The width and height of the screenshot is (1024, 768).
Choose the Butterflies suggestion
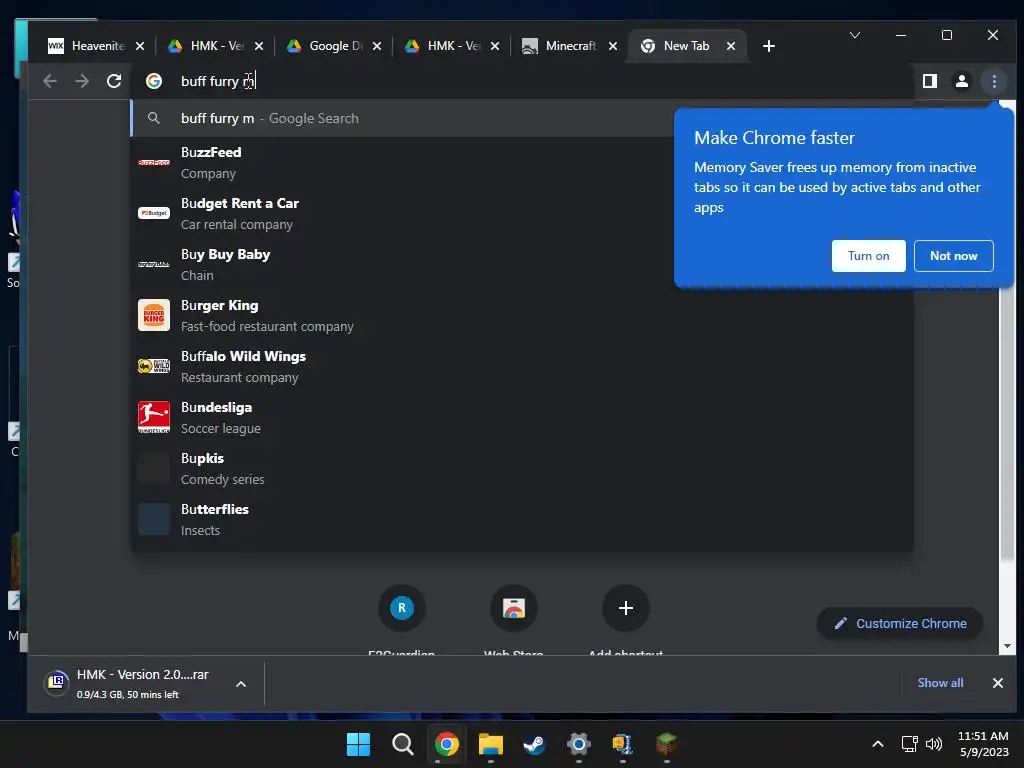tap(522, 519)
